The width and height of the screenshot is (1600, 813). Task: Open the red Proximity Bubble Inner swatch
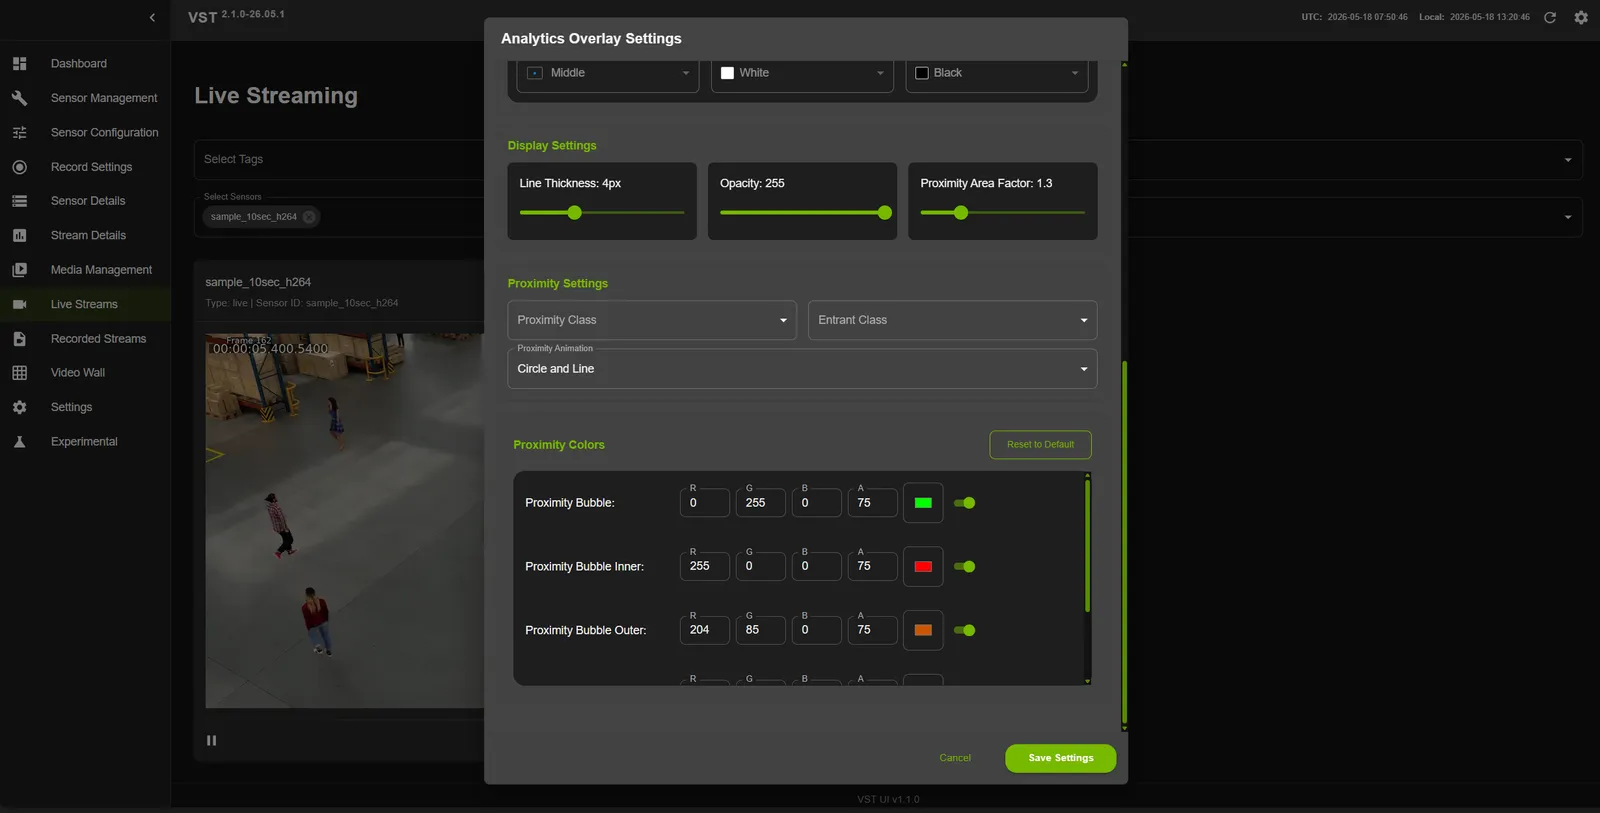tap(923, 567)
